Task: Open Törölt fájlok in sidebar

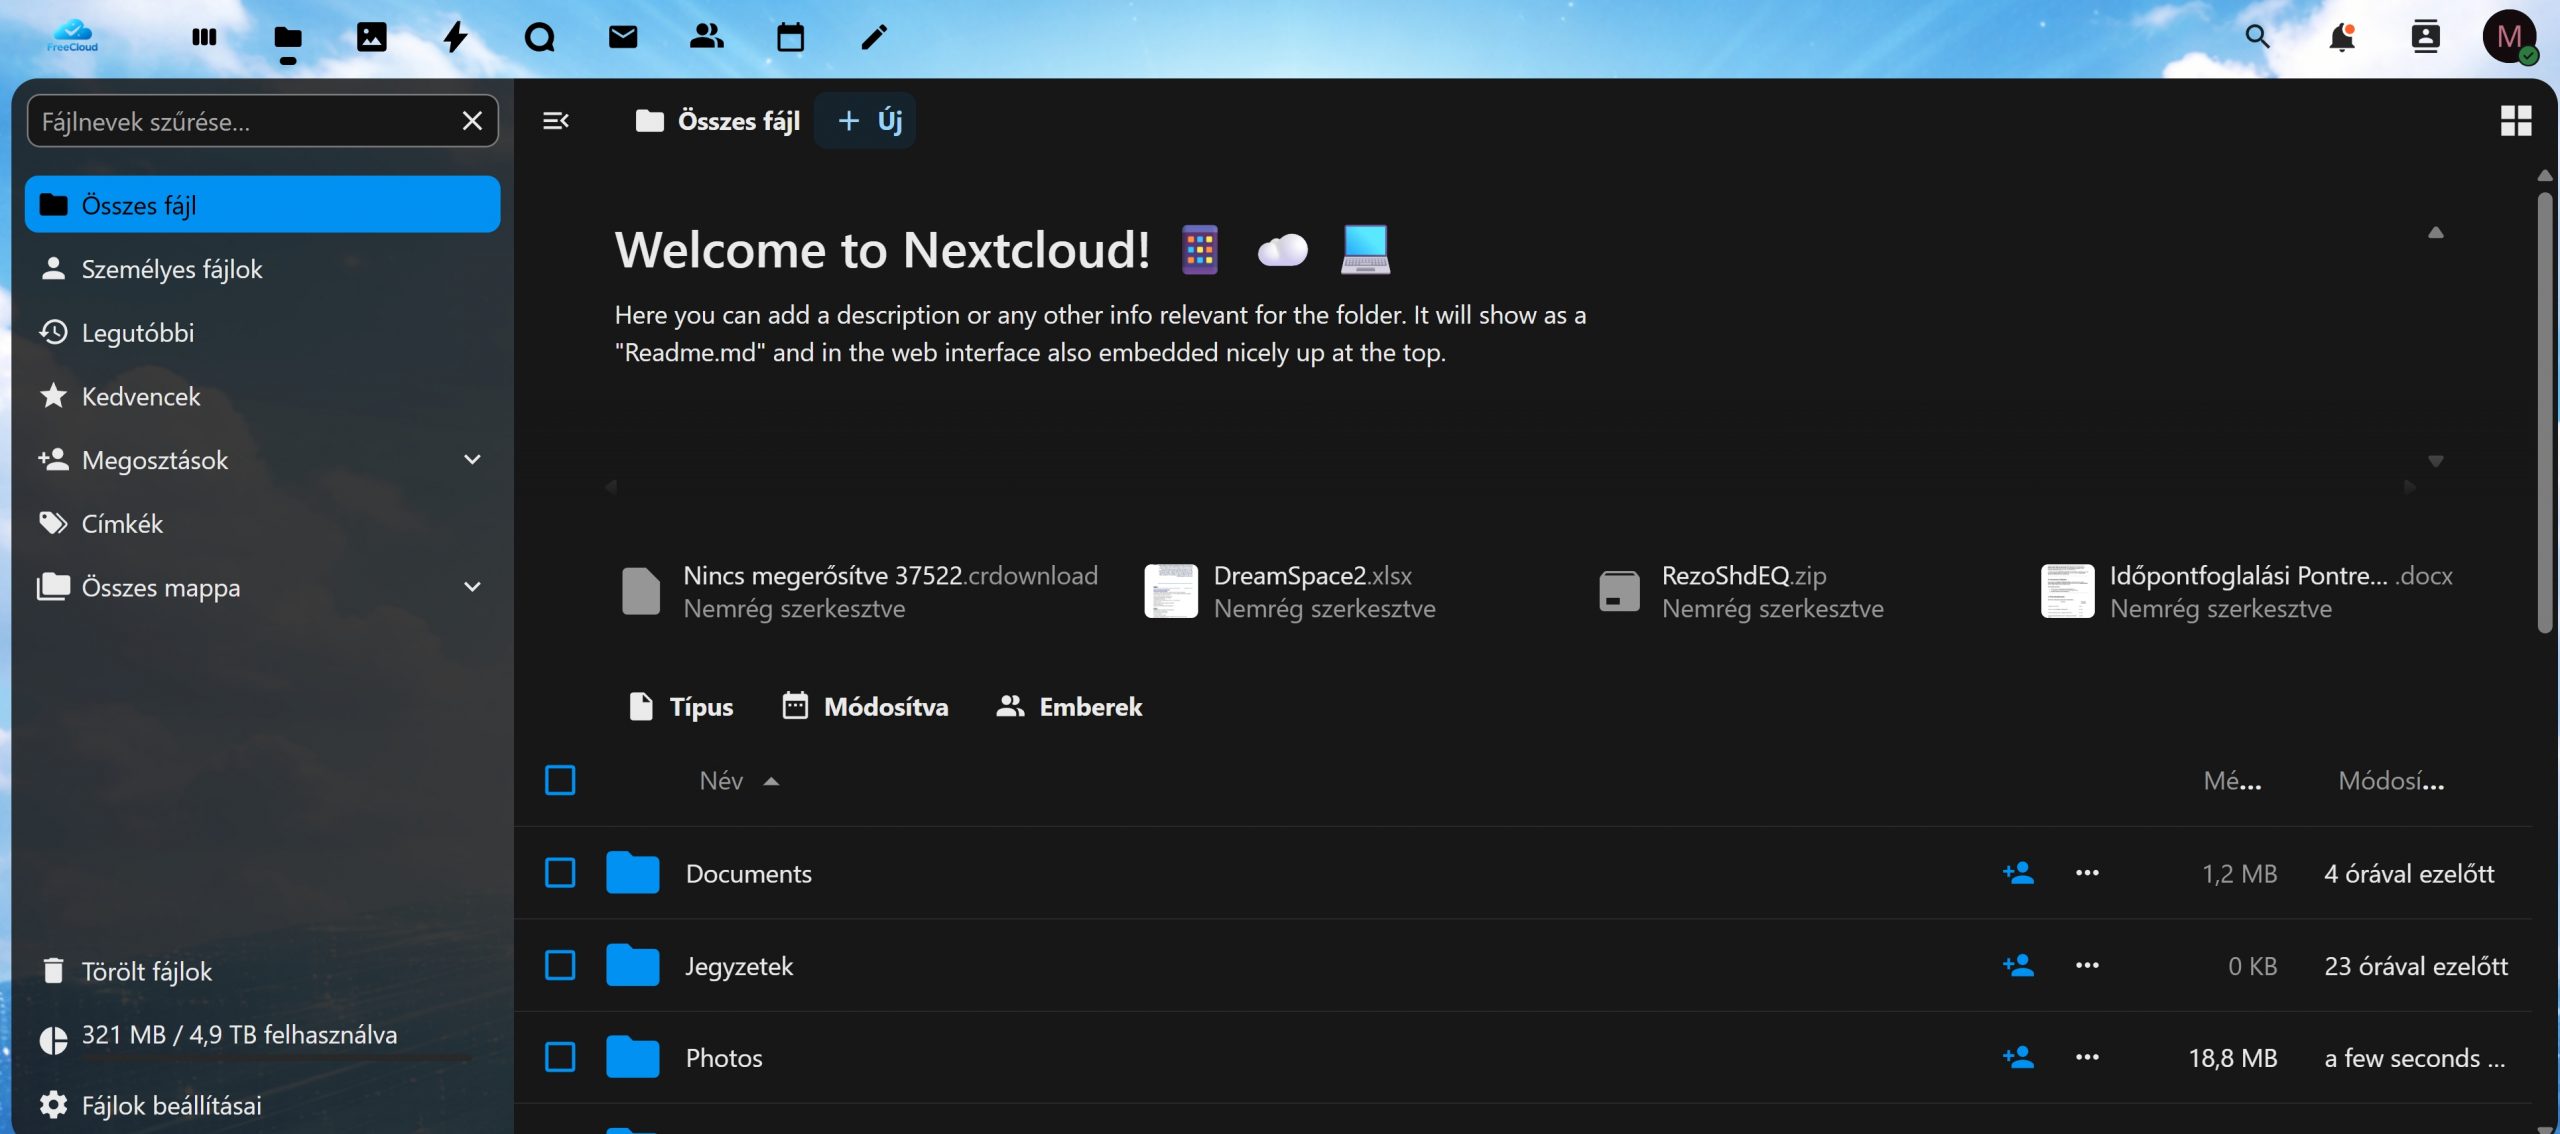Action: click(x=147, y=971)
